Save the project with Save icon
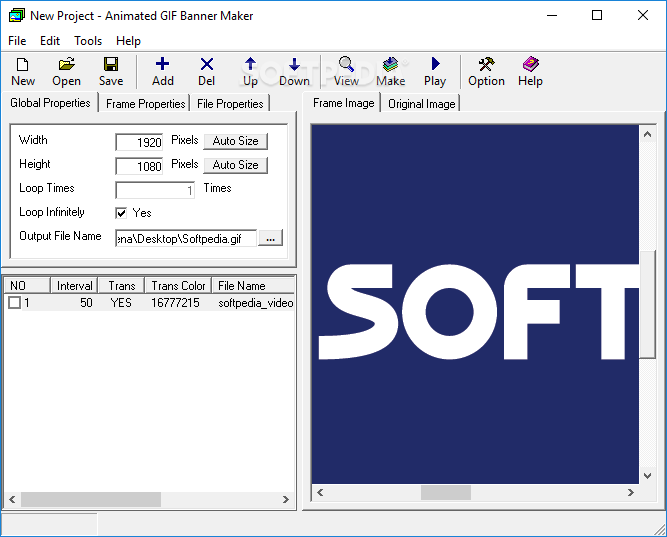 tap(111, 71)
